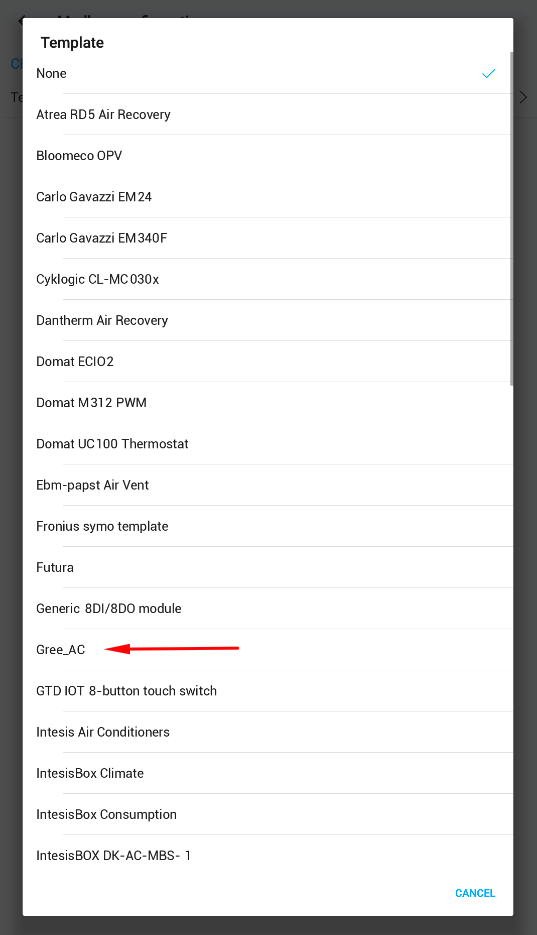Choose Fronius symo template
Viewport: 537px width, 935px height.
point(268,526)
